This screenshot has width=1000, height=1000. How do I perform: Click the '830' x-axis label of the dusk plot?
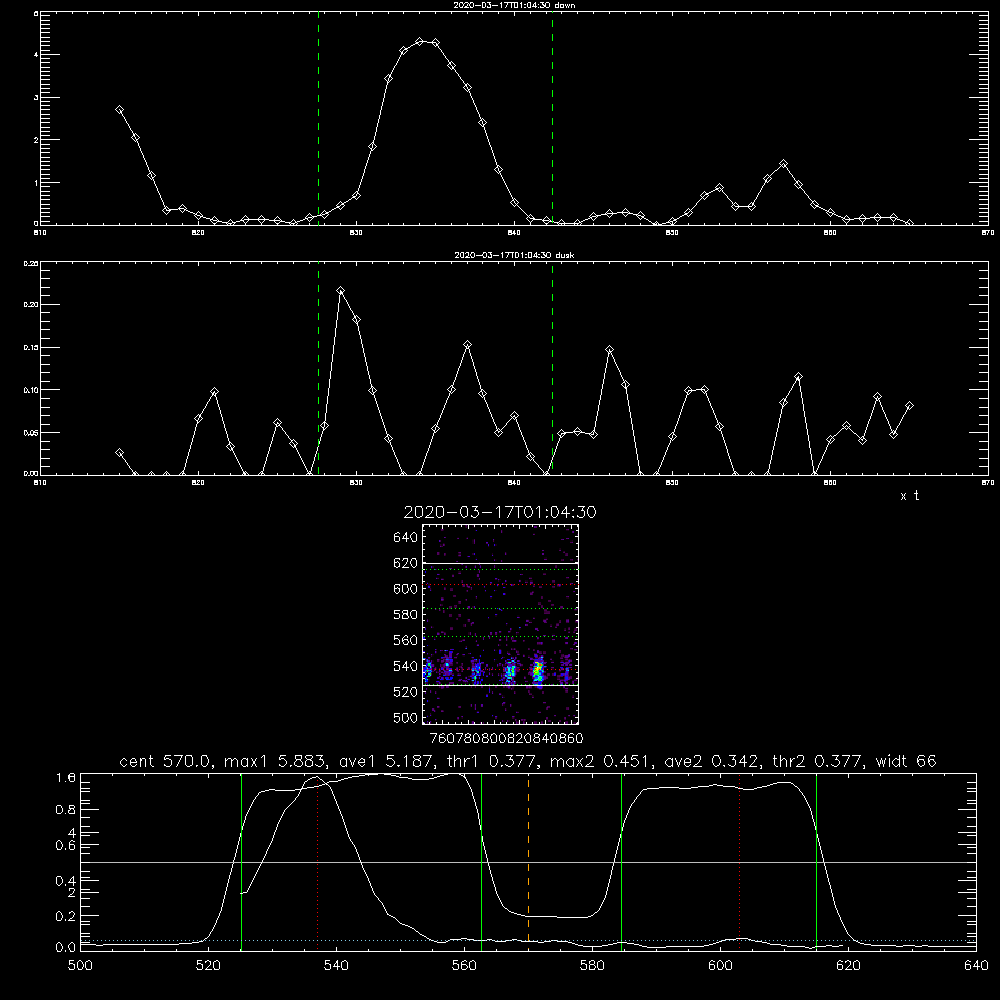point(356,483)
